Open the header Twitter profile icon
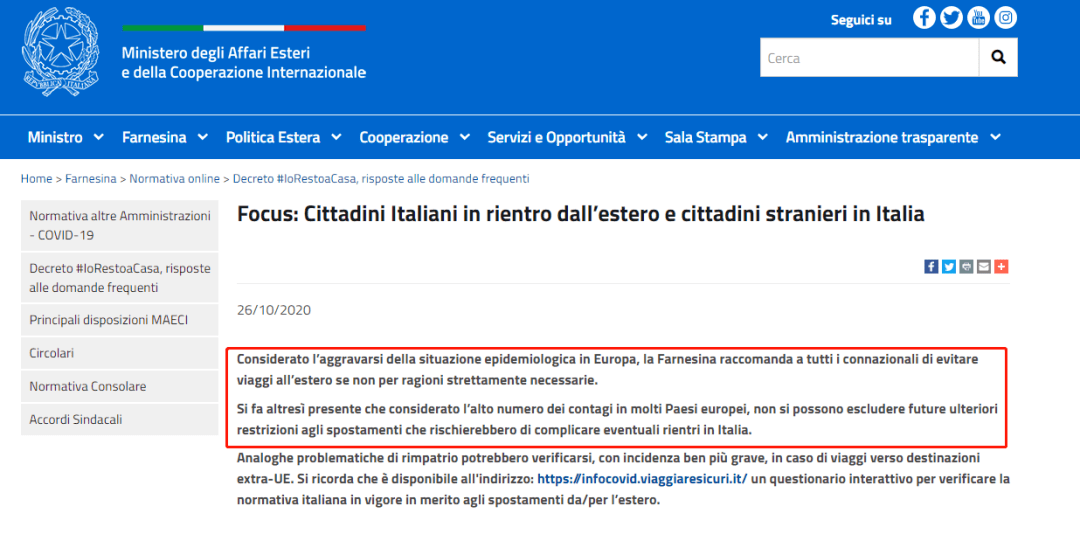The image size is (1080, 534). pyautogui.click(x=951, y=18)
